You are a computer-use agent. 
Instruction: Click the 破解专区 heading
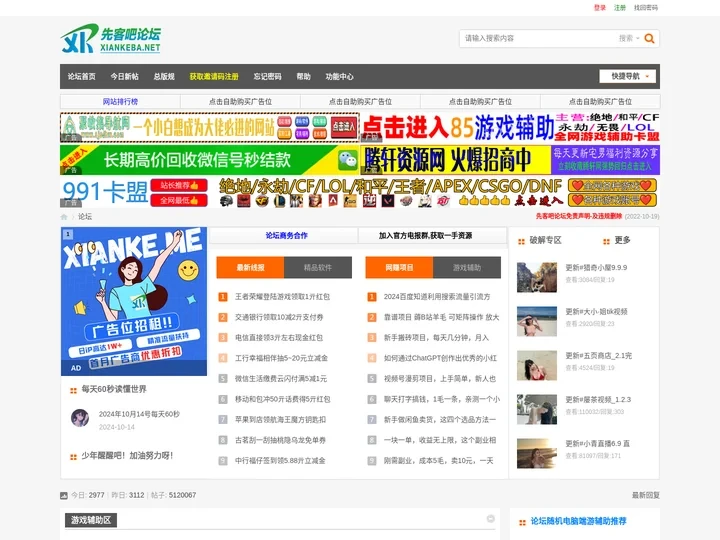[x=546, y=240]
